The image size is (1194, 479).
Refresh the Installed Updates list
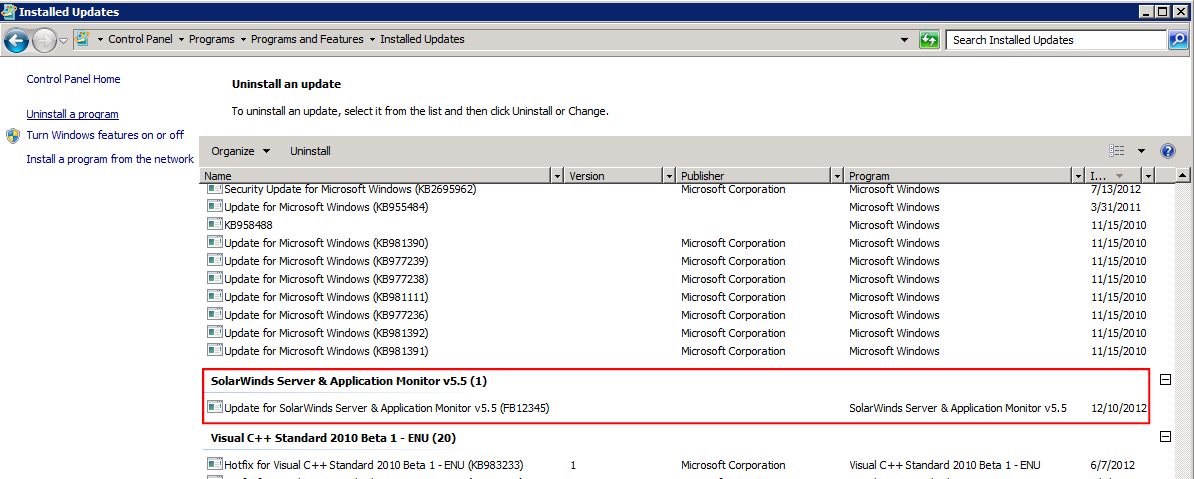tap(928, 40)
